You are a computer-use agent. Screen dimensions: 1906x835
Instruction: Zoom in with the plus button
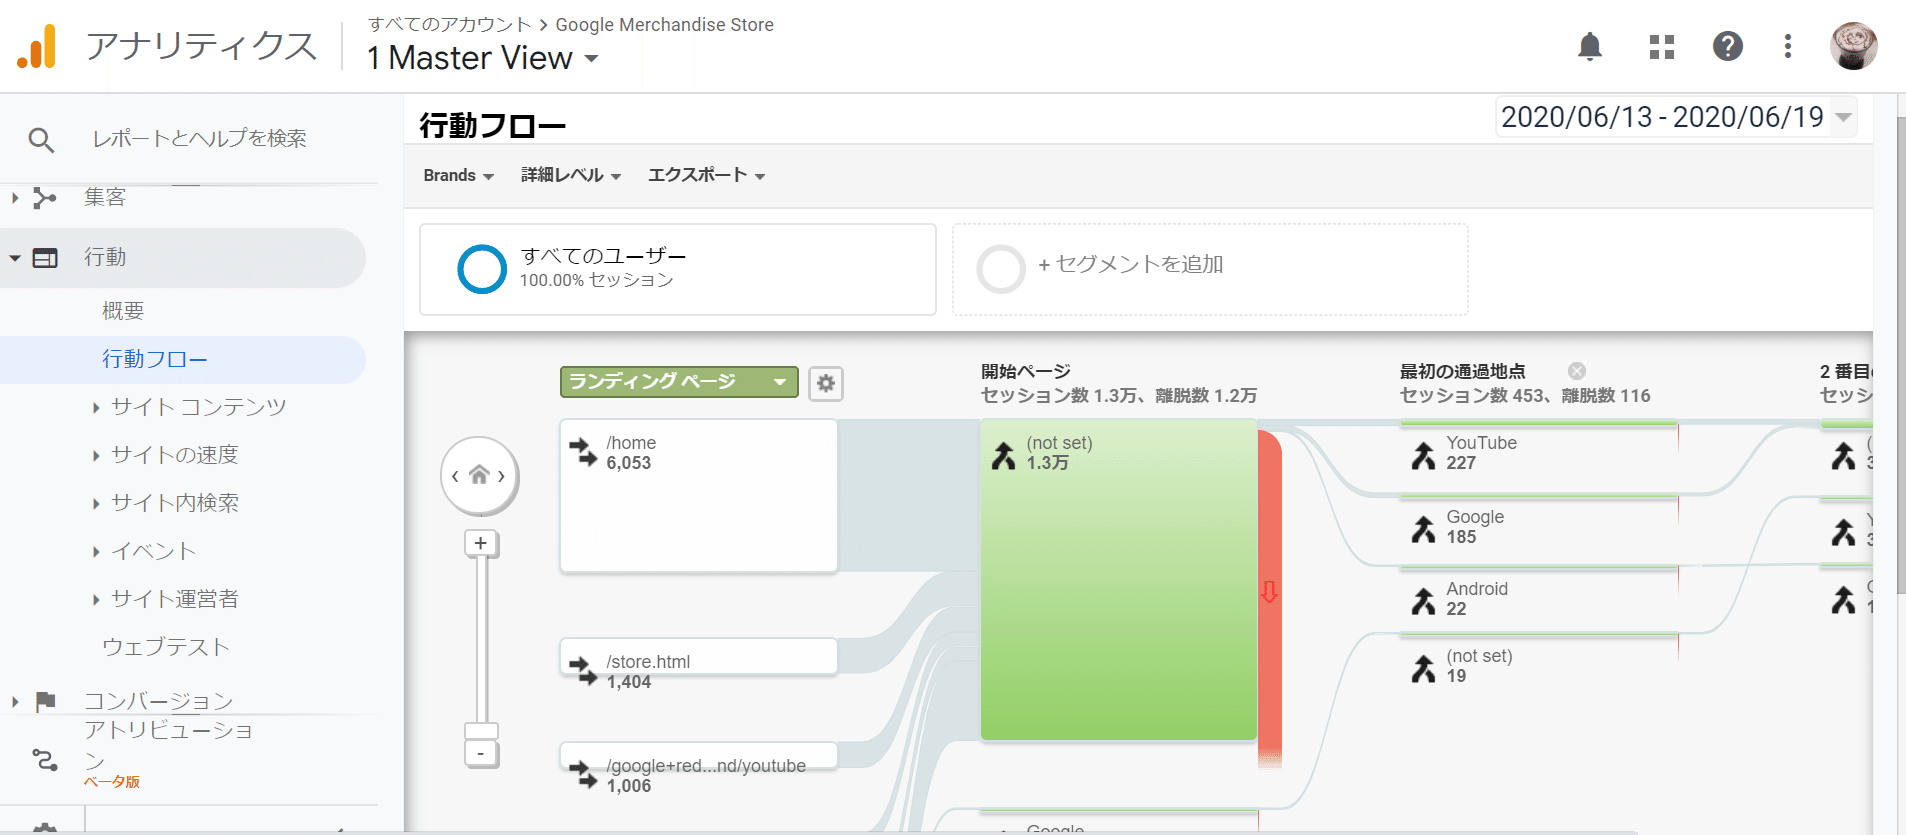click(481, 543)
